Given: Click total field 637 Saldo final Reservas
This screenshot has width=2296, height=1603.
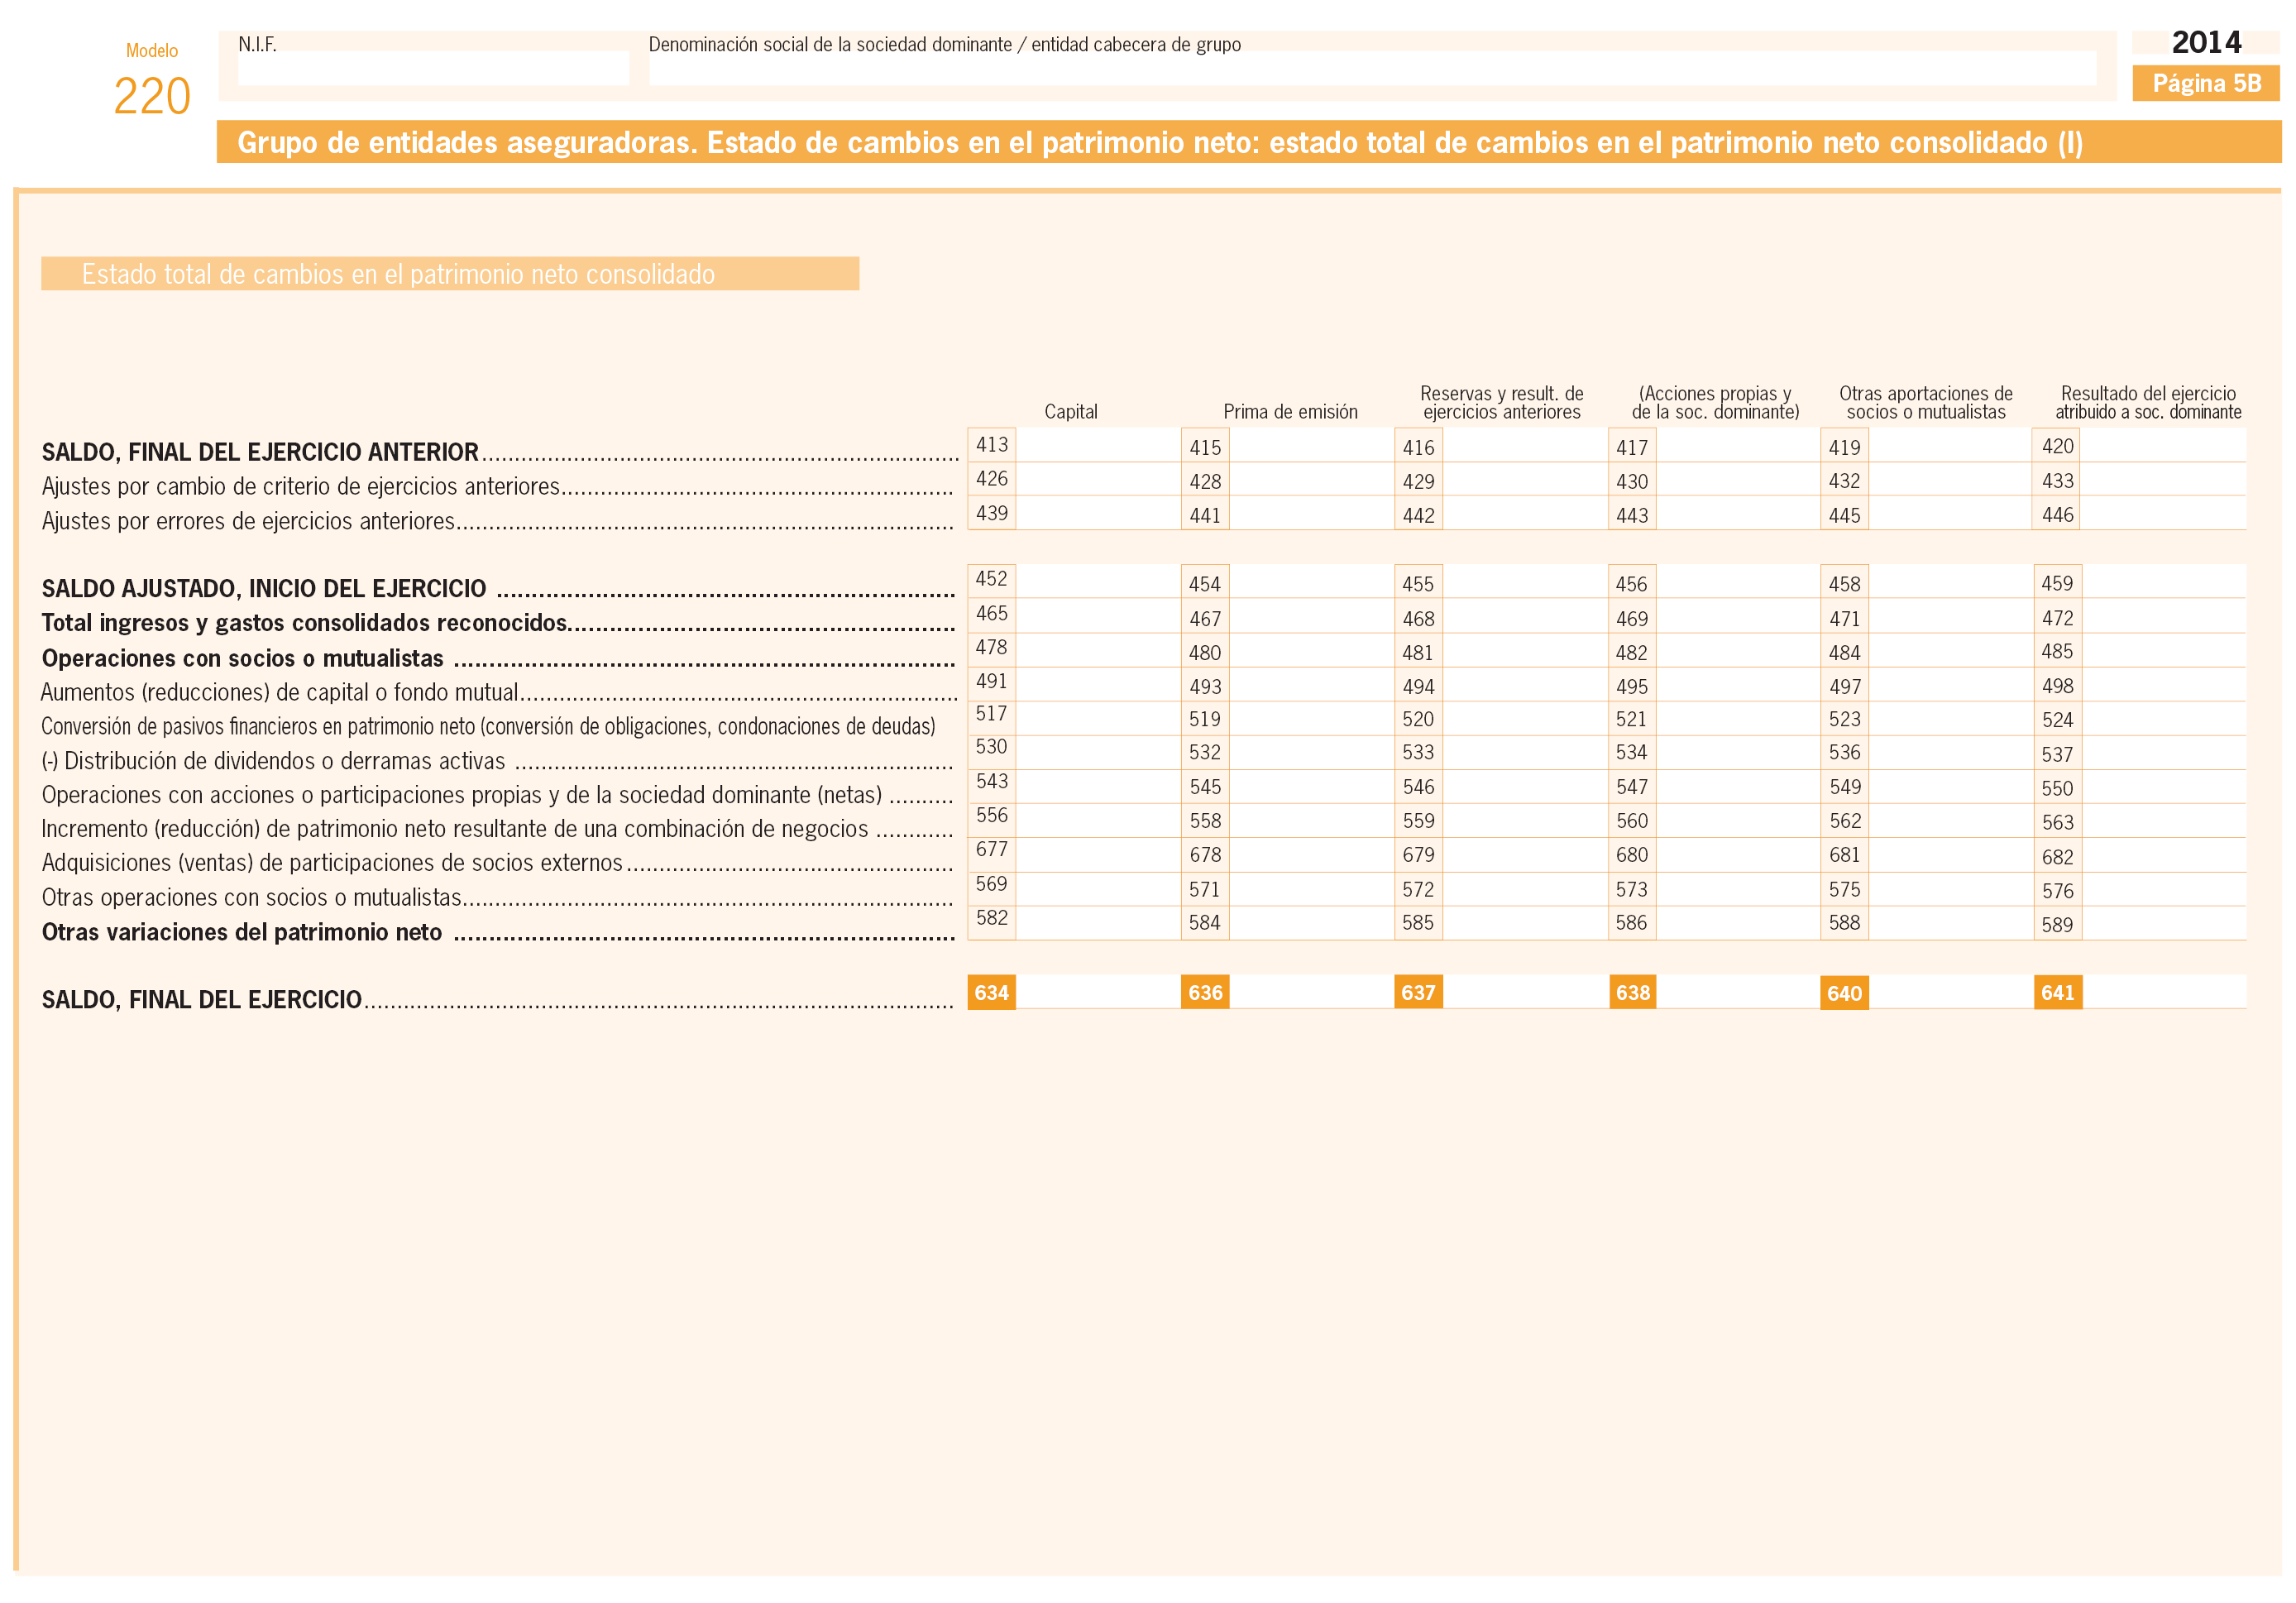Looking at the screenshot, I should (1525, 992).
